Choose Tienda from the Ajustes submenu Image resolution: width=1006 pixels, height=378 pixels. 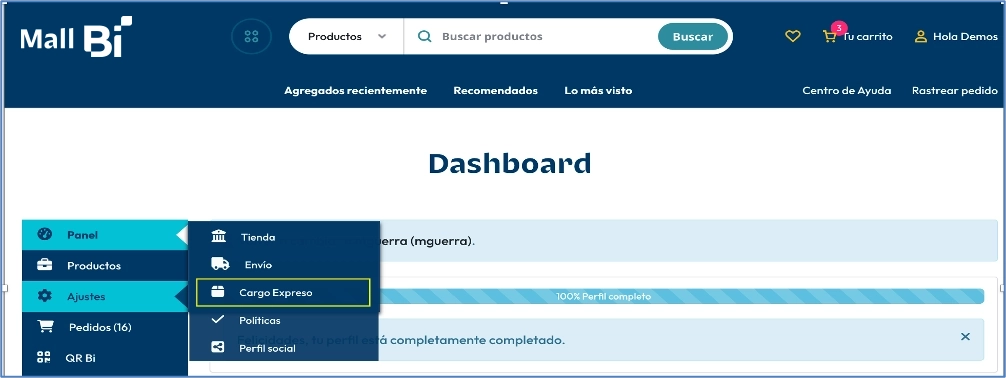click(284, 237)
